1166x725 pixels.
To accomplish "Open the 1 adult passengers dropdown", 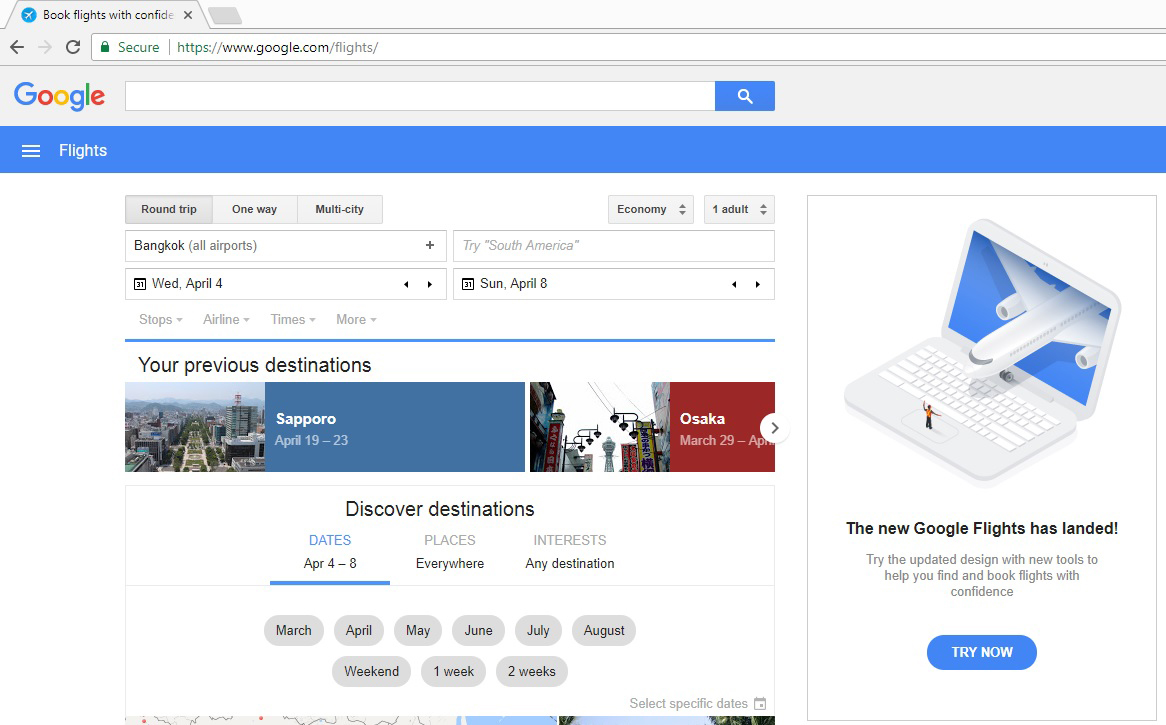I will [x=739, y=210].
